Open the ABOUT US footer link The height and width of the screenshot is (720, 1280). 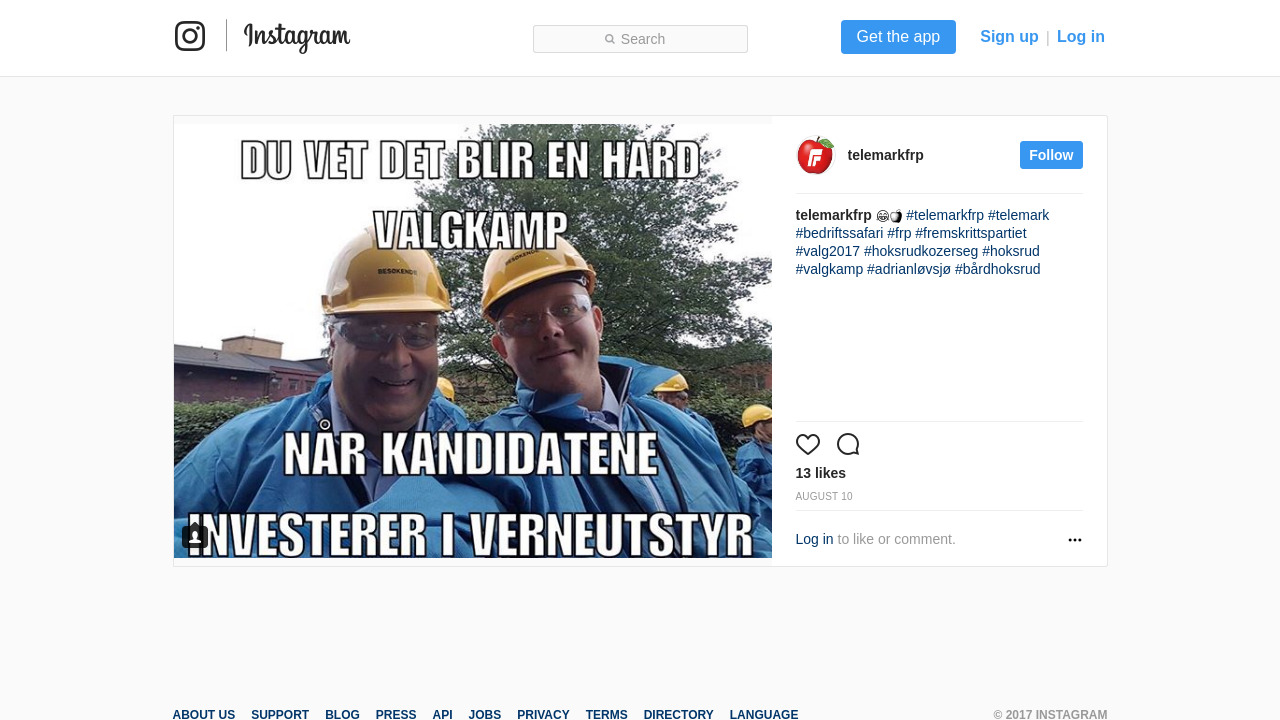tap(204, 715)
